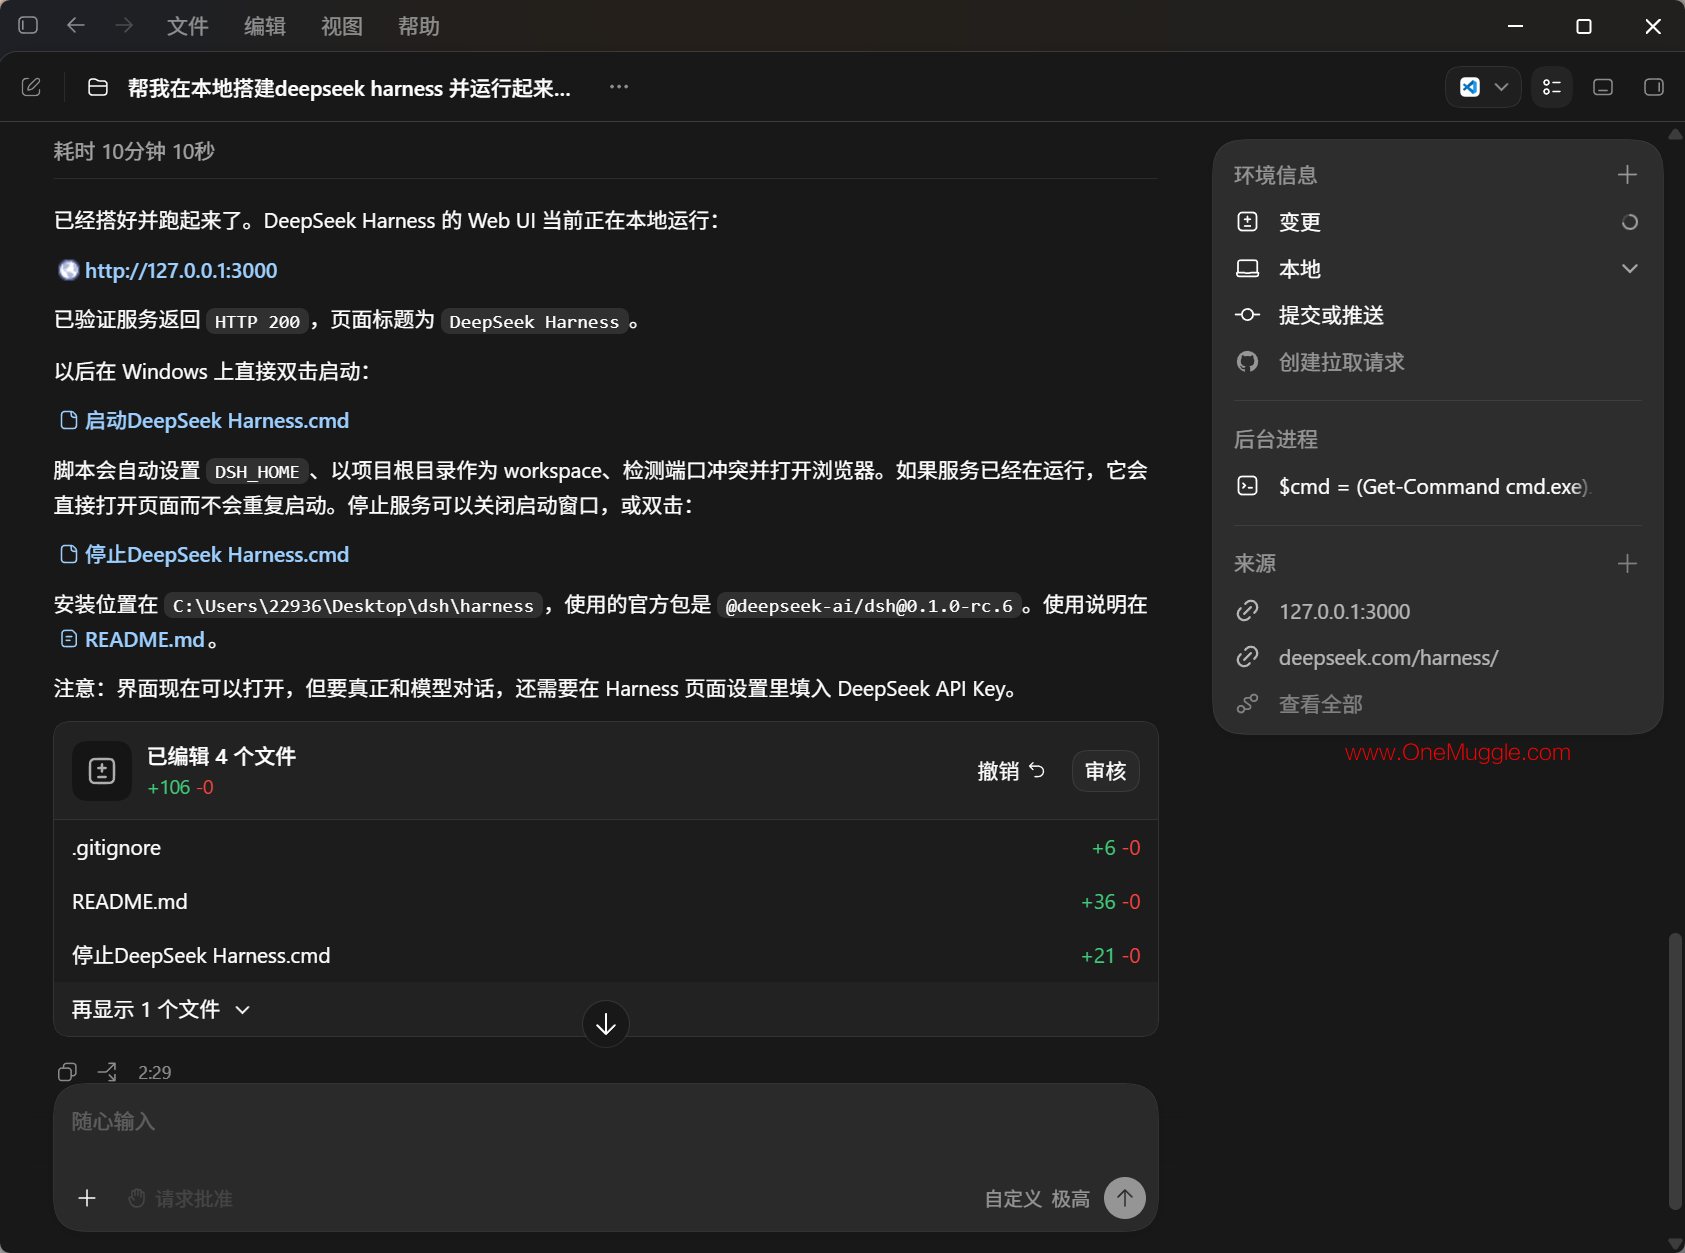This screenshot has width=1685, height=1253.
Task: Open the VS Code dropdown in header
Action: coord(1483,87)
